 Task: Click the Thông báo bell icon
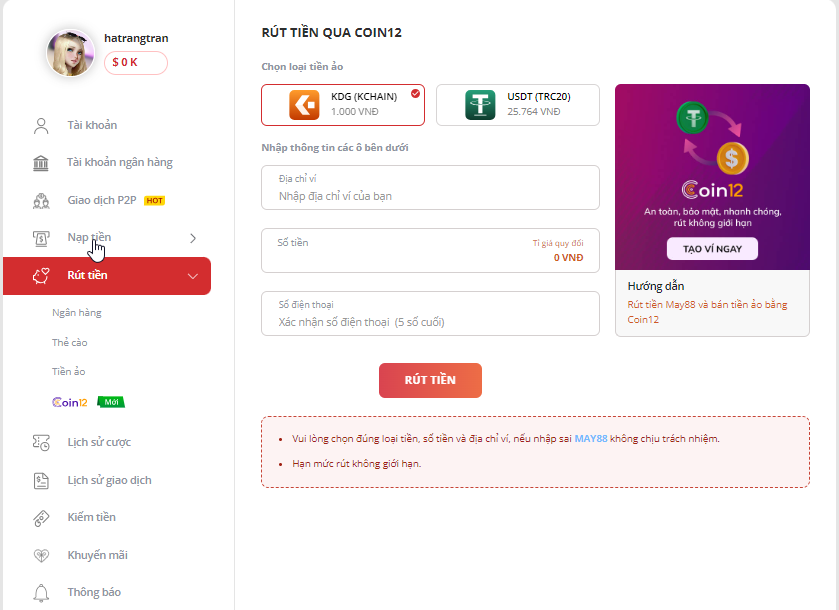[41, 592]
